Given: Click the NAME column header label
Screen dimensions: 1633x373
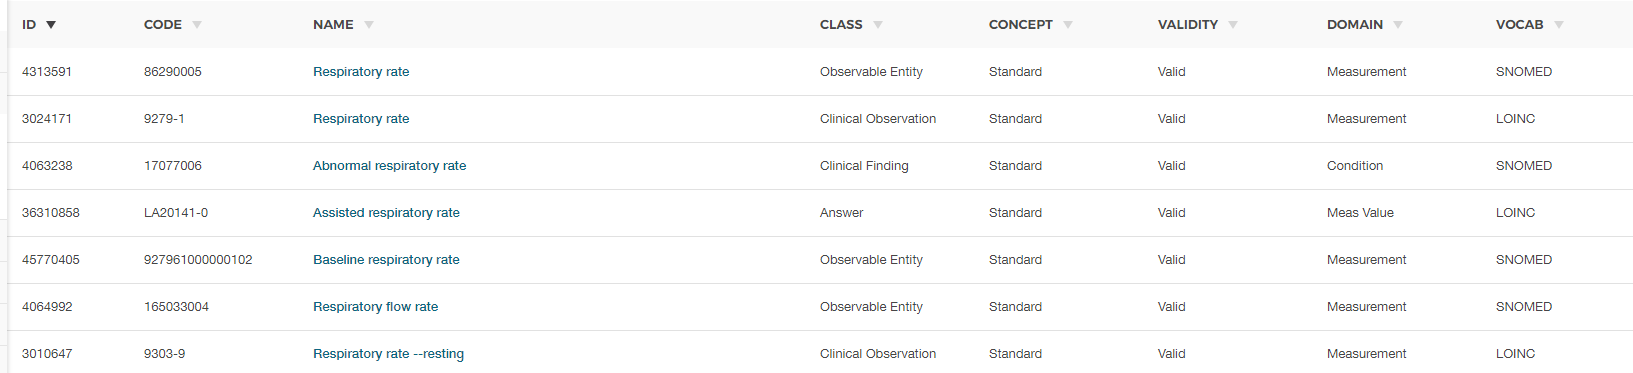Looking at the screenshot, I should click(333, 25).
